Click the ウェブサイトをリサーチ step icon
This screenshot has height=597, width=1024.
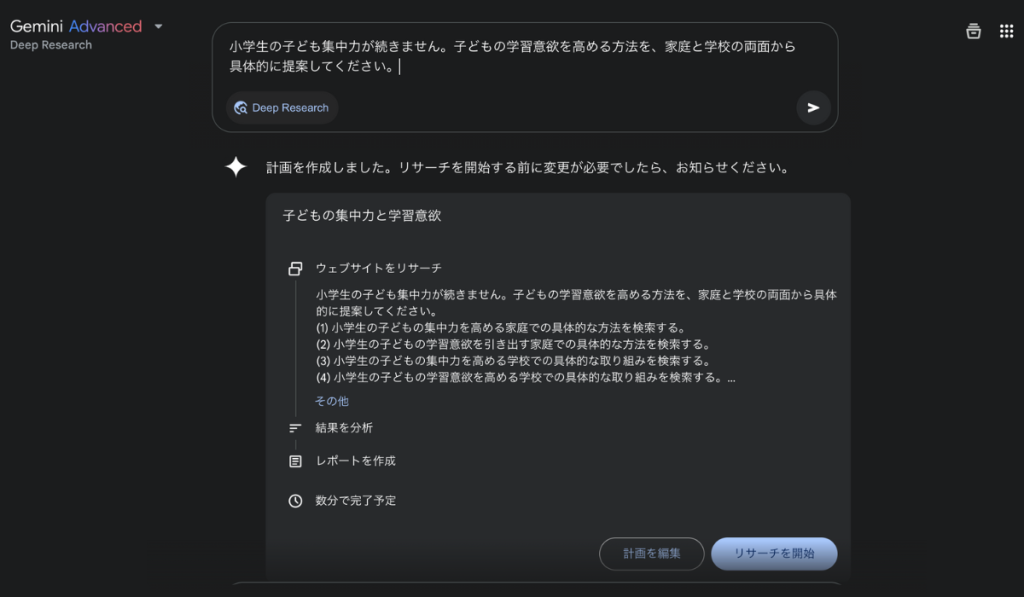point(295,268)
